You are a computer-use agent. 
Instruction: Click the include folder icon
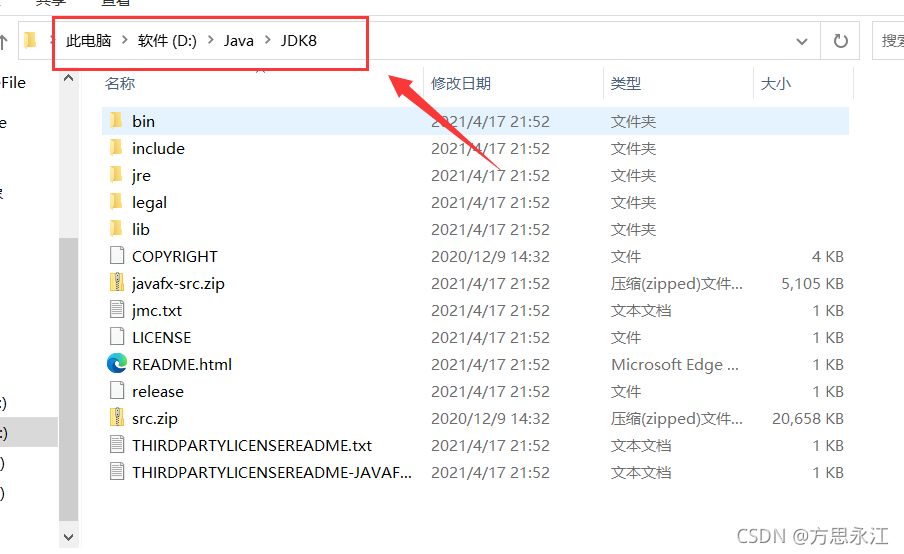116,148
